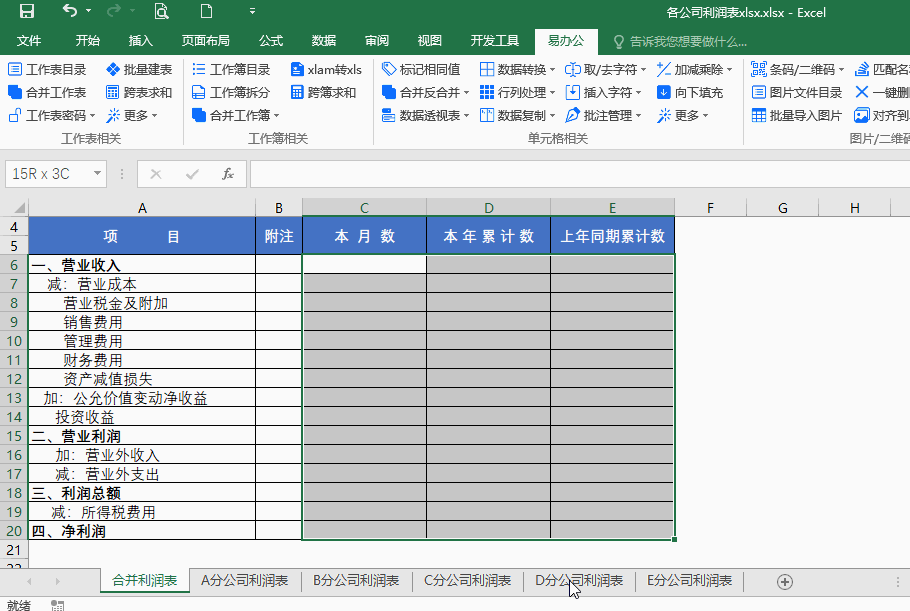The height and width of the screenshot is (611, 910).
Task: Click the New blank document icon
Action: [x=206, y=11]
